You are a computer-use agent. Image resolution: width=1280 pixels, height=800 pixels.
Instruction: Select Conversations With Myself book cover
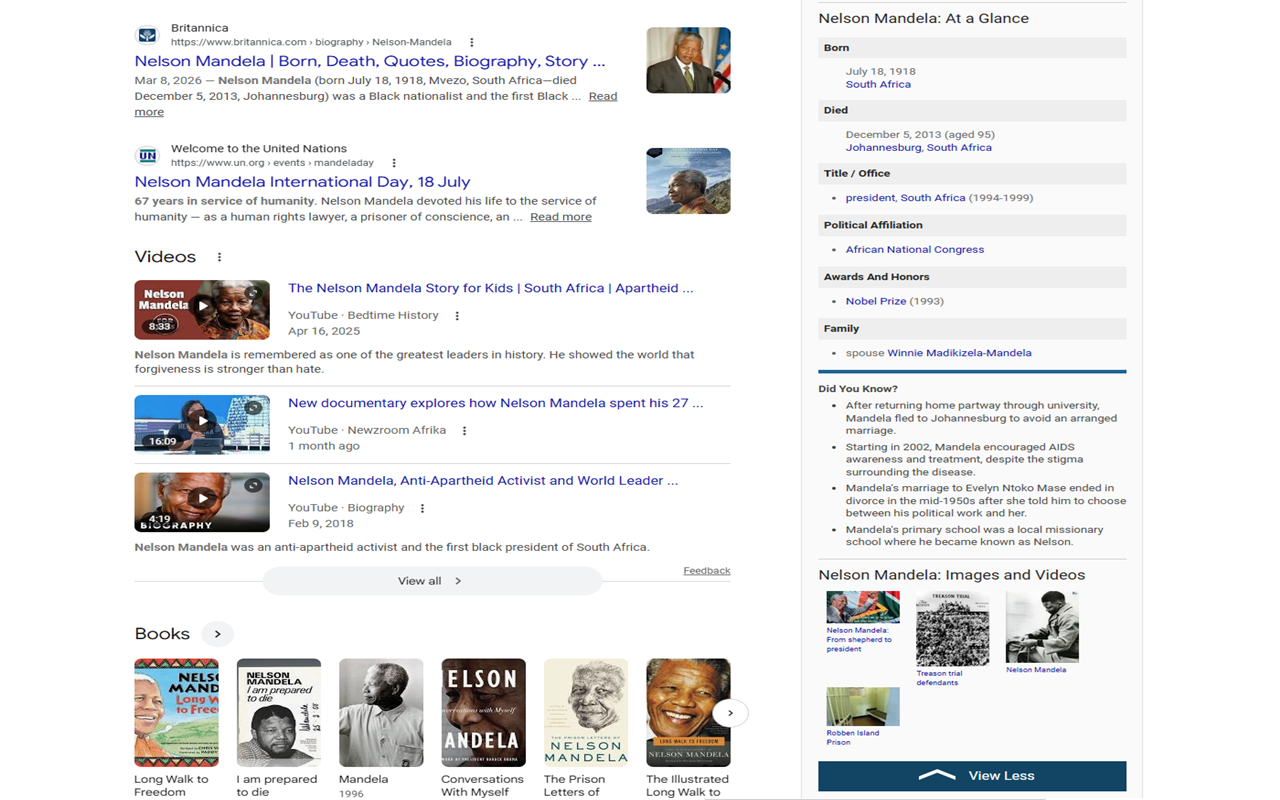483,713
